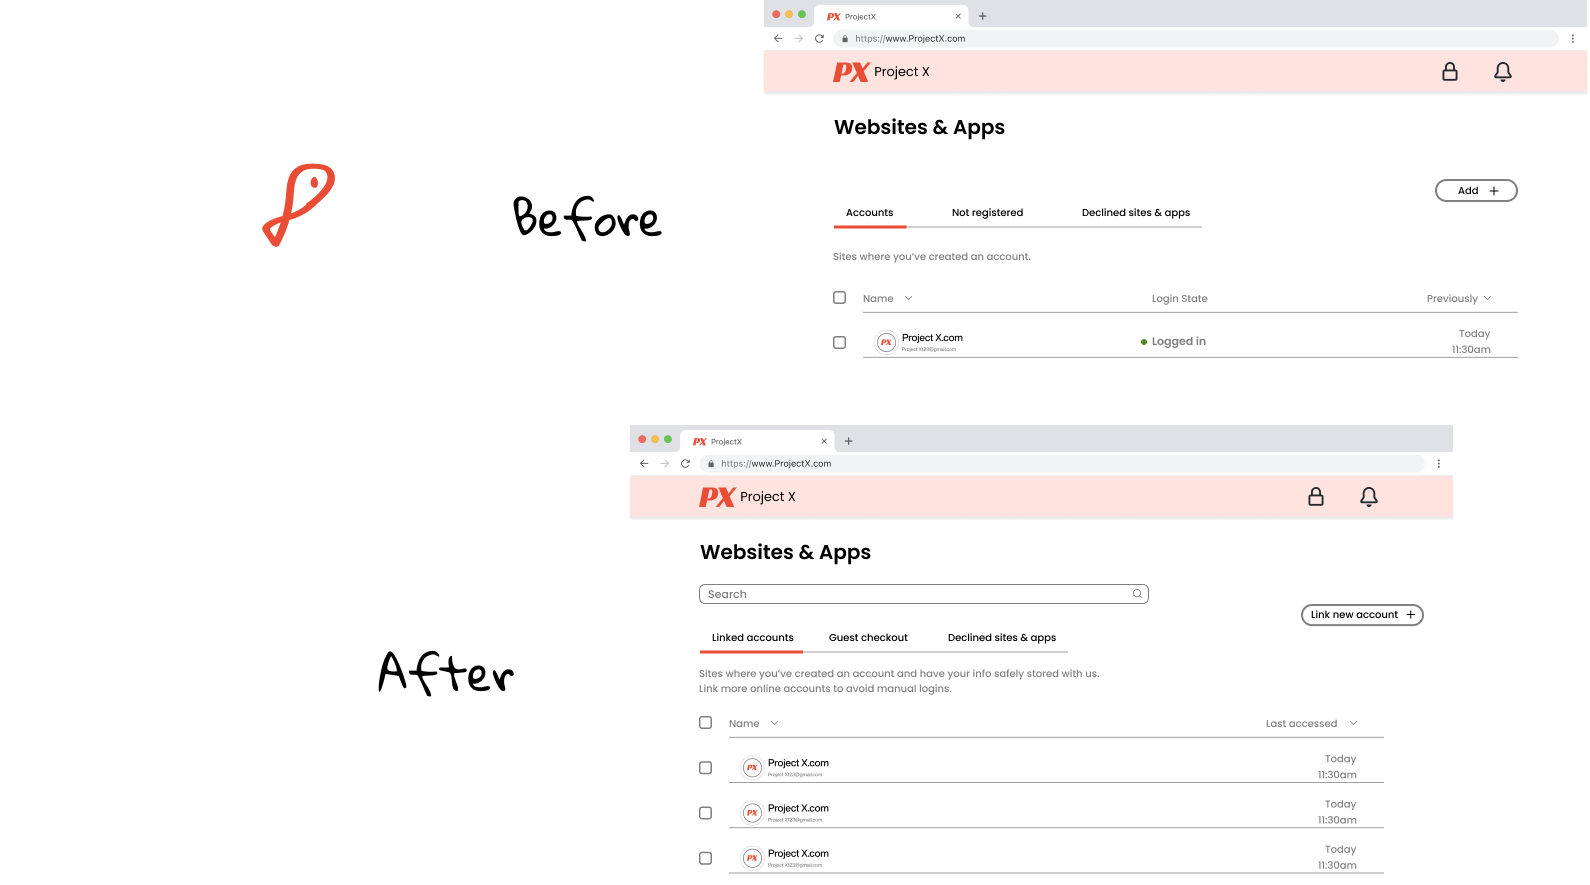Image resolution: width=1590 pixels, height=885 pixels.
Task: Expand the Name sort chevron in top table
Action: coord(908,299)
